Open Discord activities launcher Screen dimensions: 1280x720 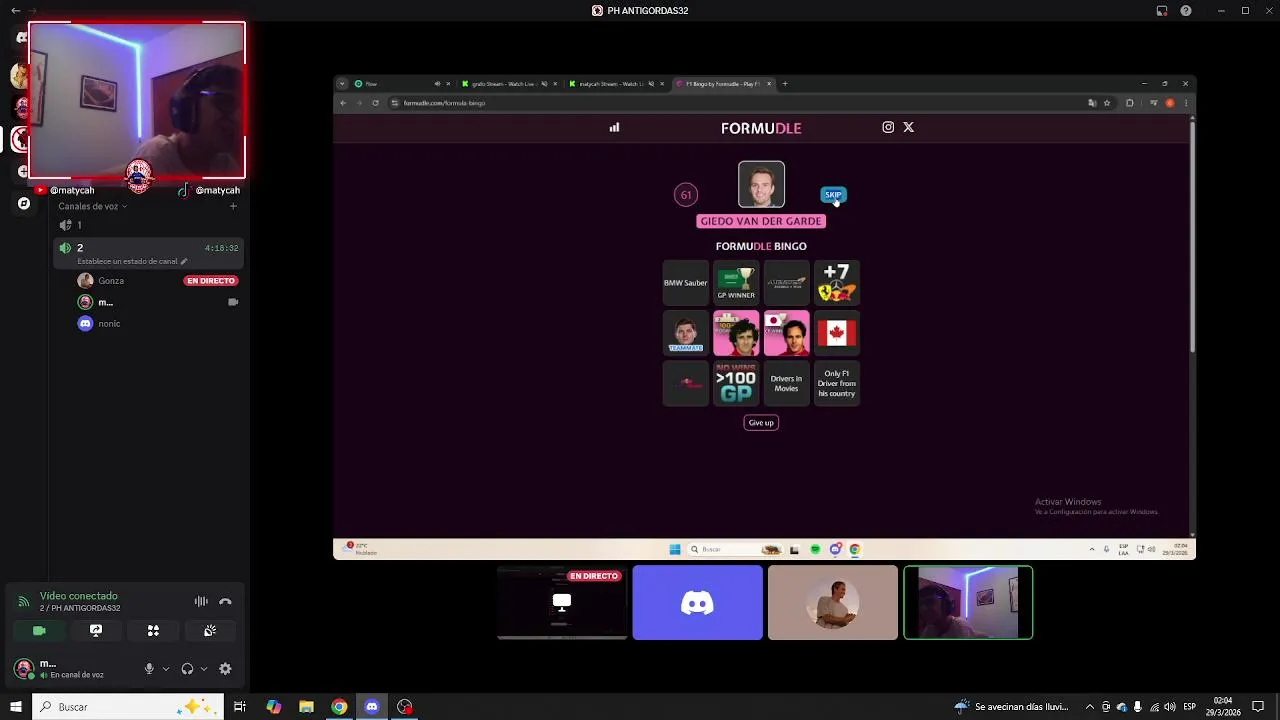point(153,631)
